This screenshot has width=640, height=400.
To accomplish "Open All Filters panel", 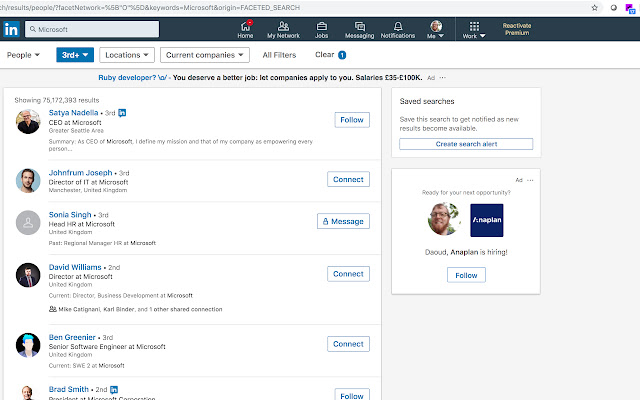I will click(x=280, y=54).
